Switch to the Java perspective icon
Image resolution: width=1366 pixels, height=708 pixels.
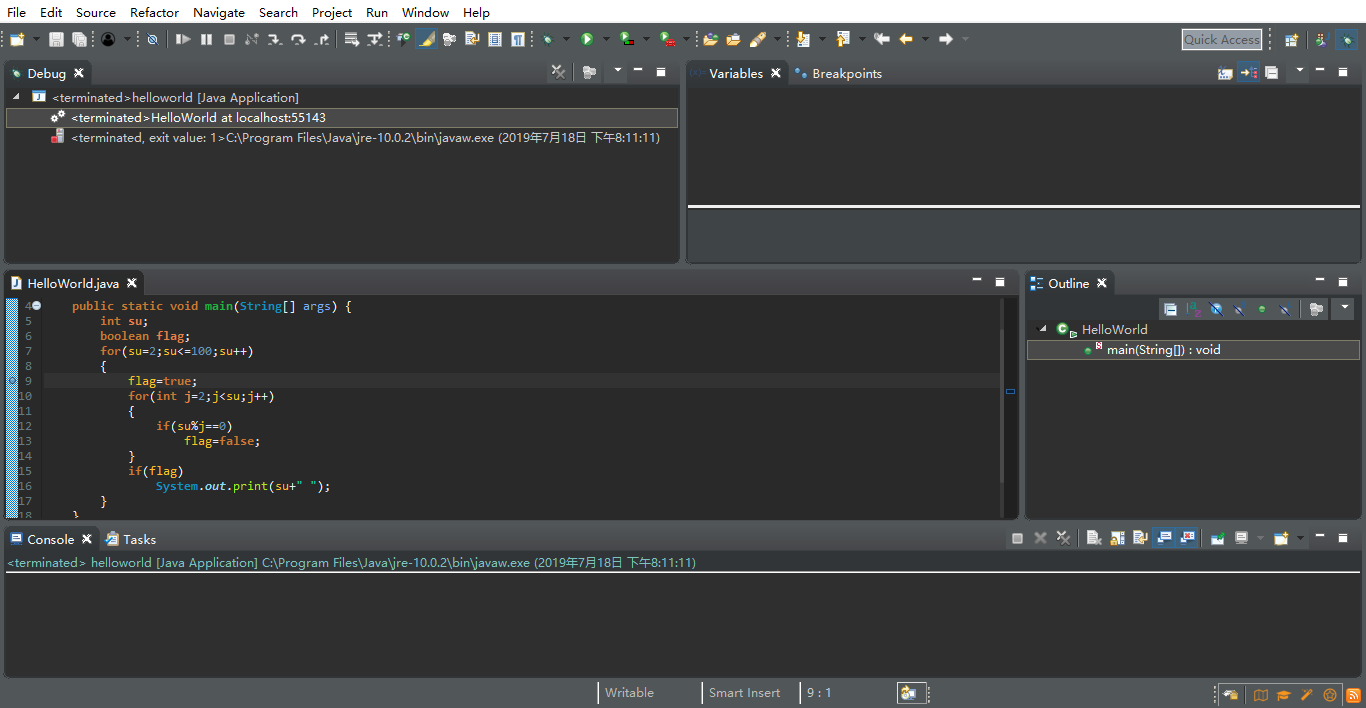1321,39
